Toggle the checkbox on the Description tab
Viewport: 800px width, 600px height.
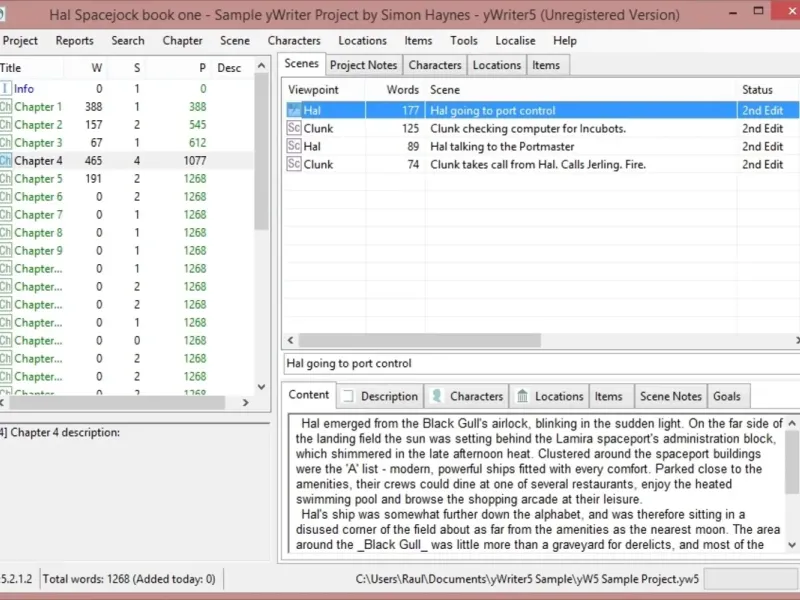[347, 396]
